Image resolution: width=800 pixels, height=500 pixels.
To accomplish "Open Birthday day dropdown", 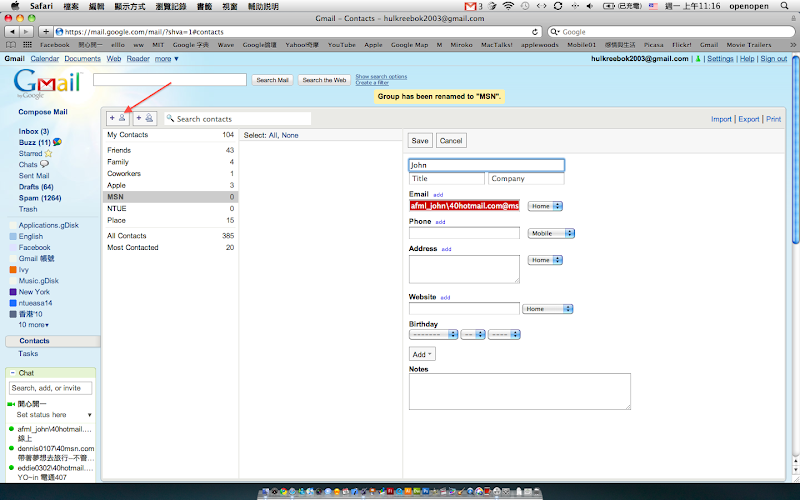I will [x=472, y=335].
